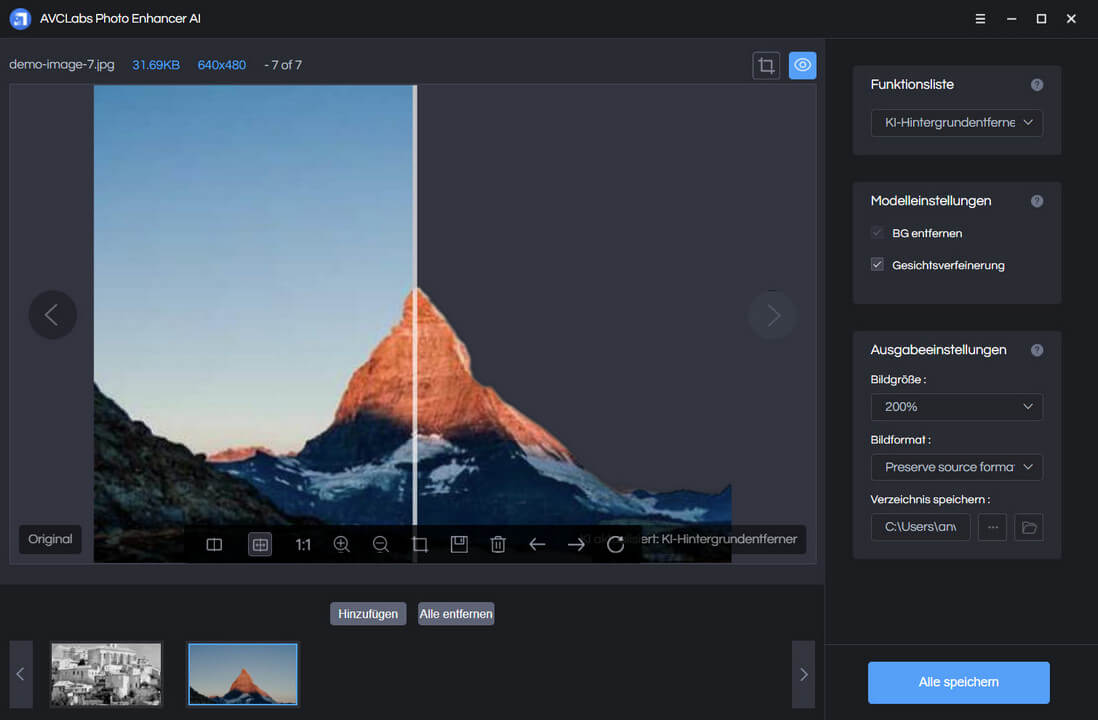Select the crop tool above the preview
This screenshot has height=720, width=1098.
[x=766, y=66]
